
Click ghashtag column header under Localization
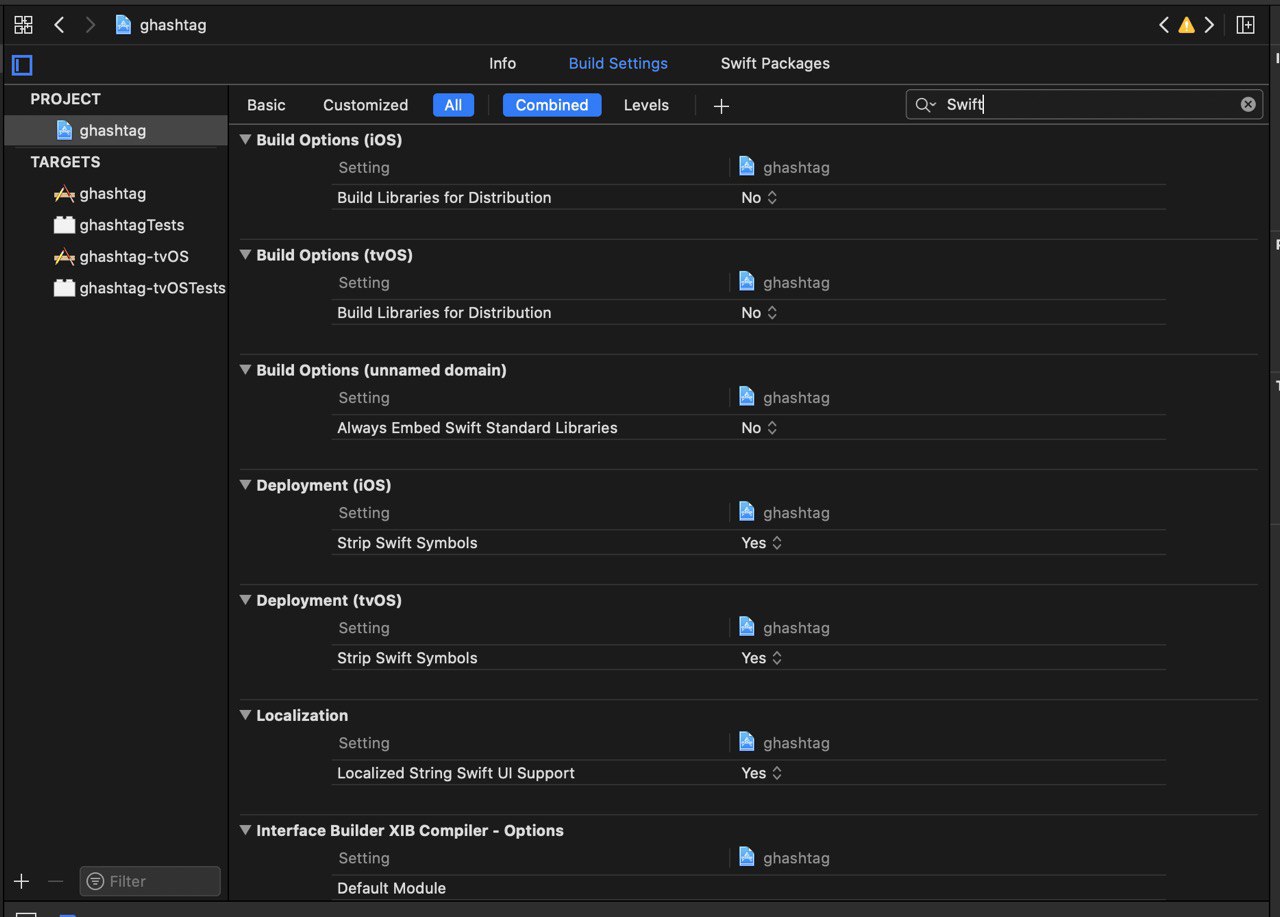(x=785, y=742)
